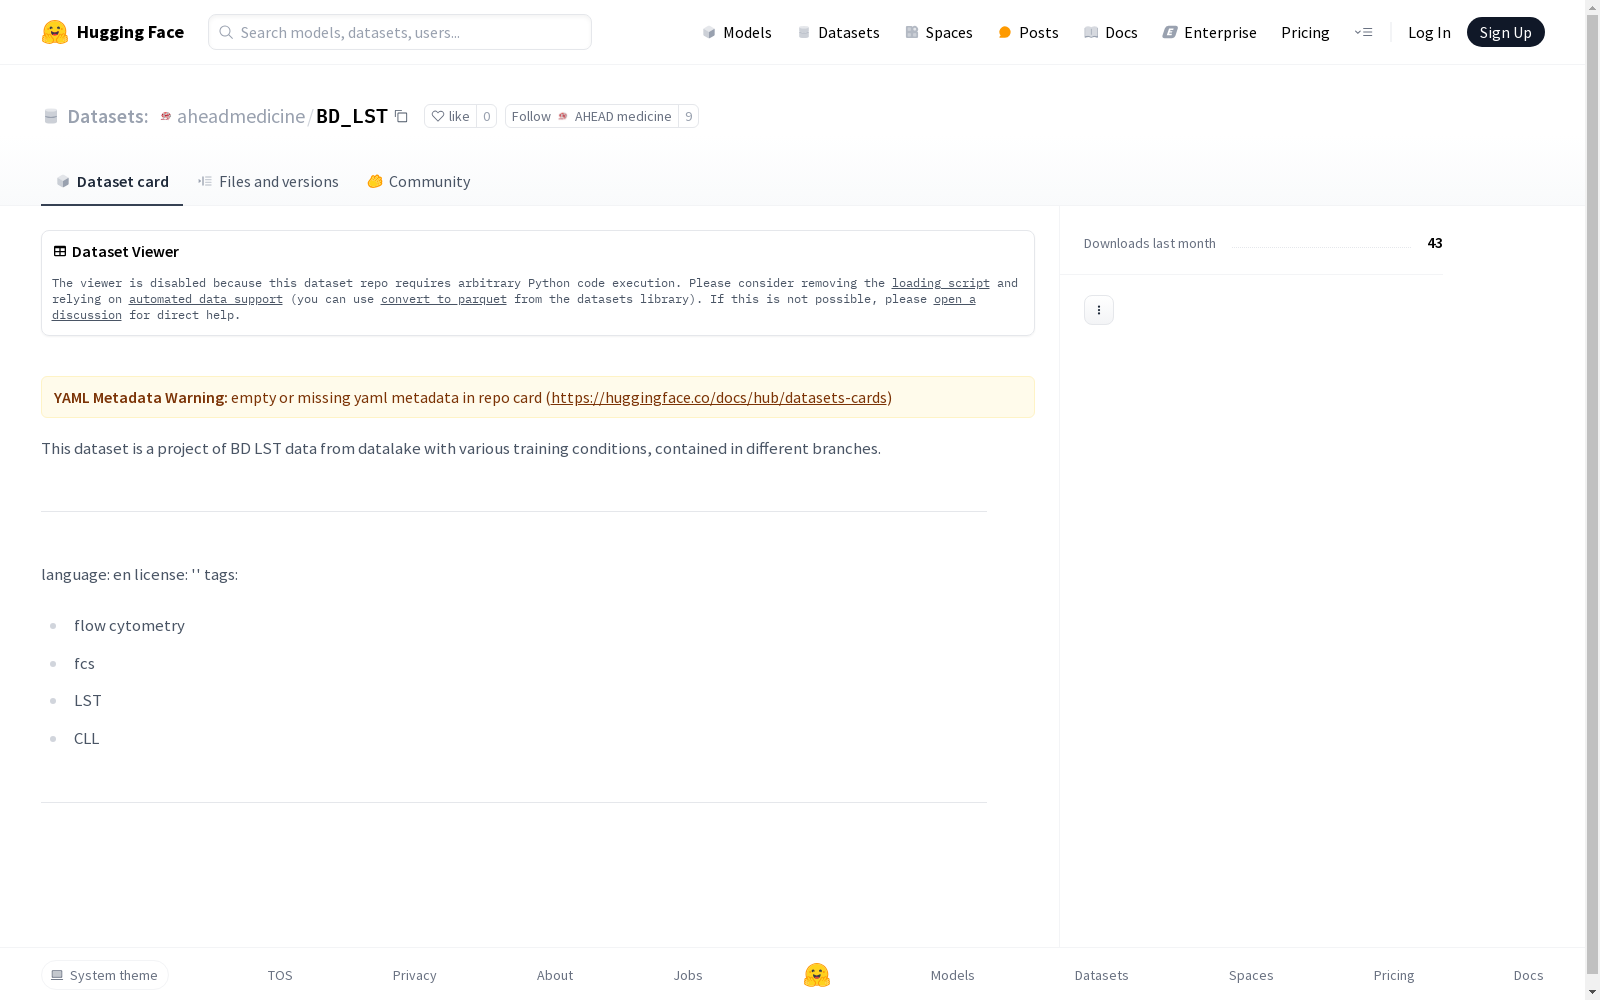The height and width of the screenshot is (1000, 1600).
Task: Click the Datasets: breadcrumb label
Action: tap(107, 116)
